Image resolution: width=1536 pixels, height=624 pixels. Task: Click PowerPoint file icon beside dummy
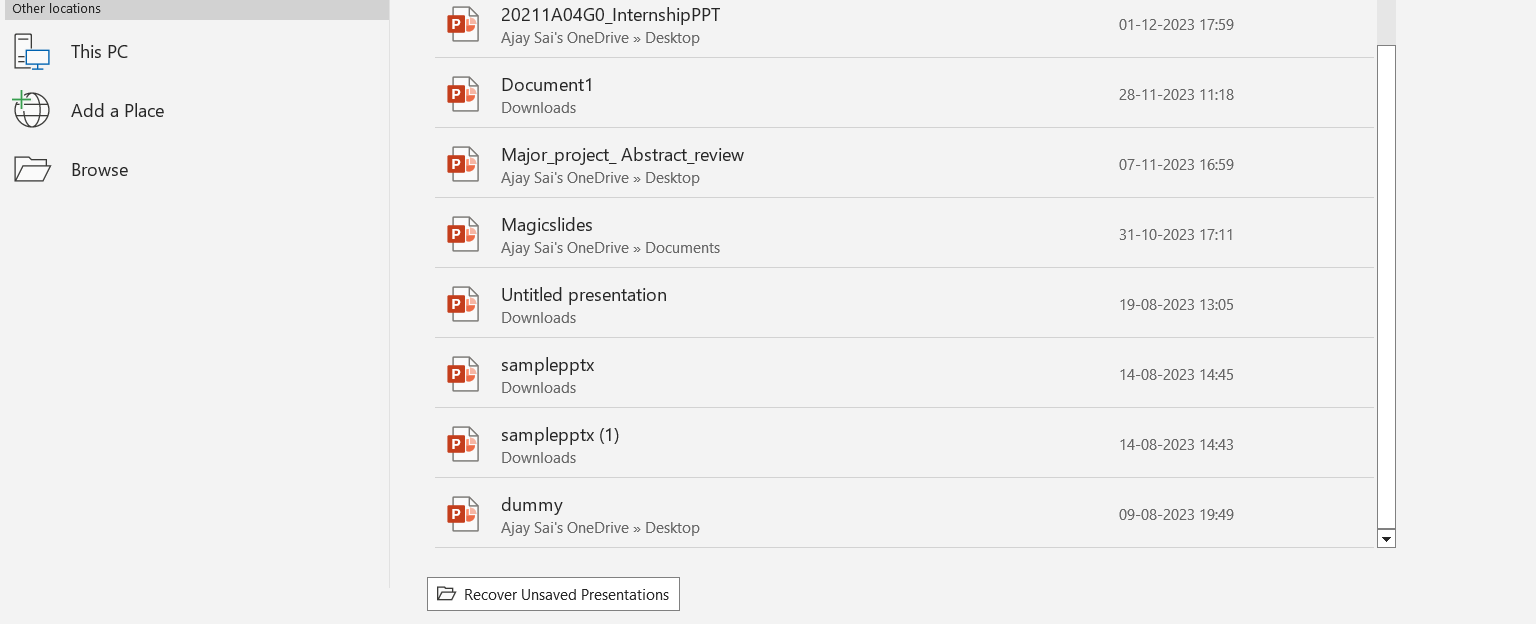point(463,514)
